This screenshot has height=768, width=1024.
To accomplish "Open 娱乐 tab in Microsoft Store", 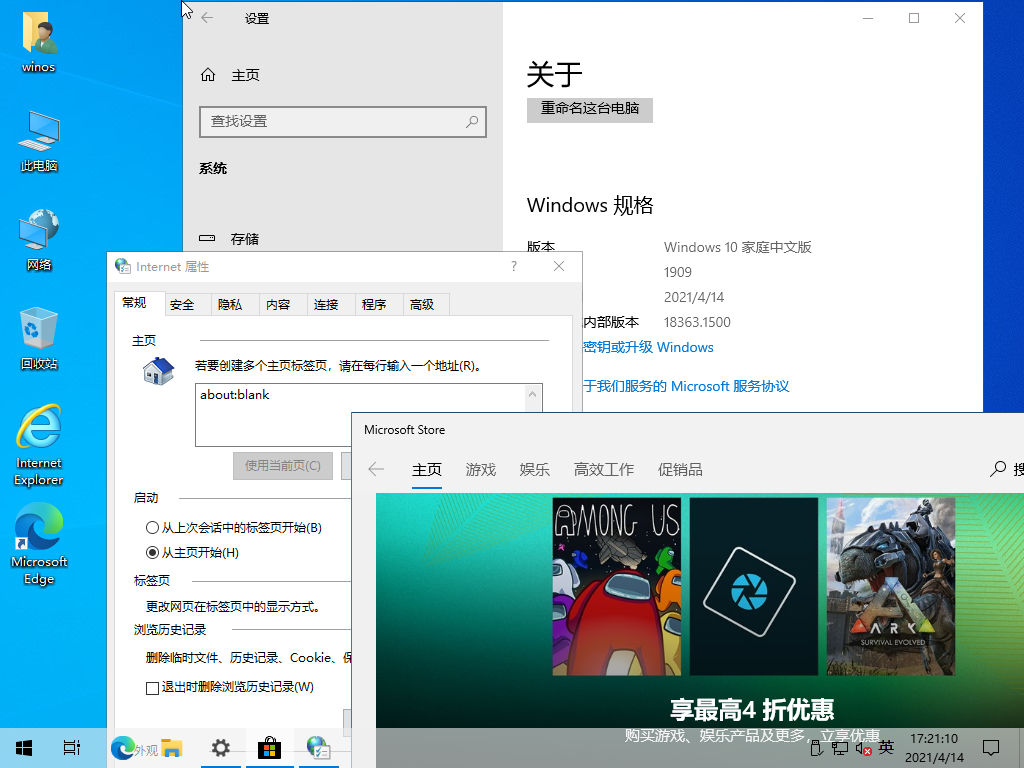I will [534, 470].
